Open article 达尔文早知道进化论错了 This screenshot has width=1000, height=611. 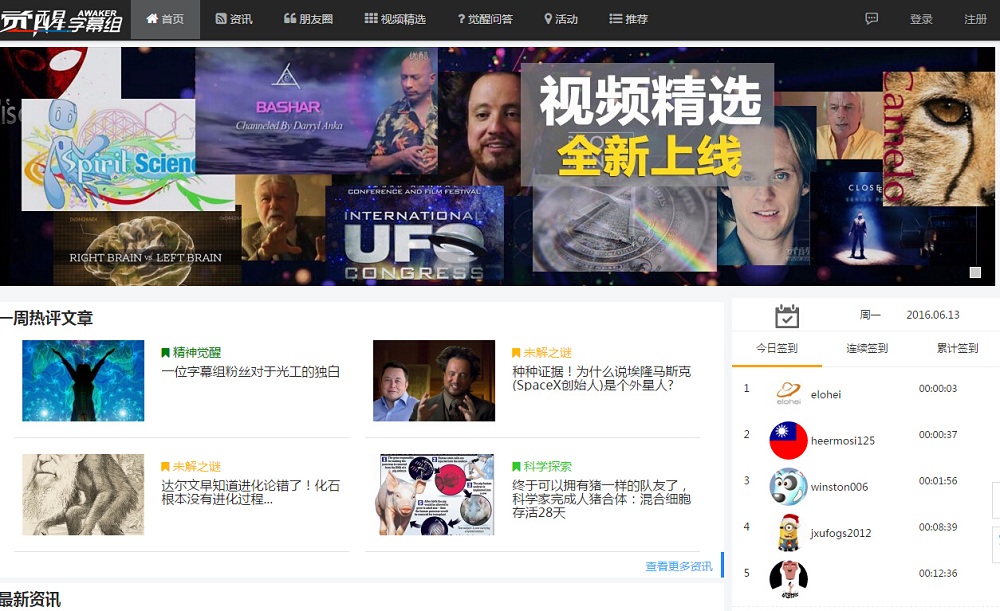(251, 492)
